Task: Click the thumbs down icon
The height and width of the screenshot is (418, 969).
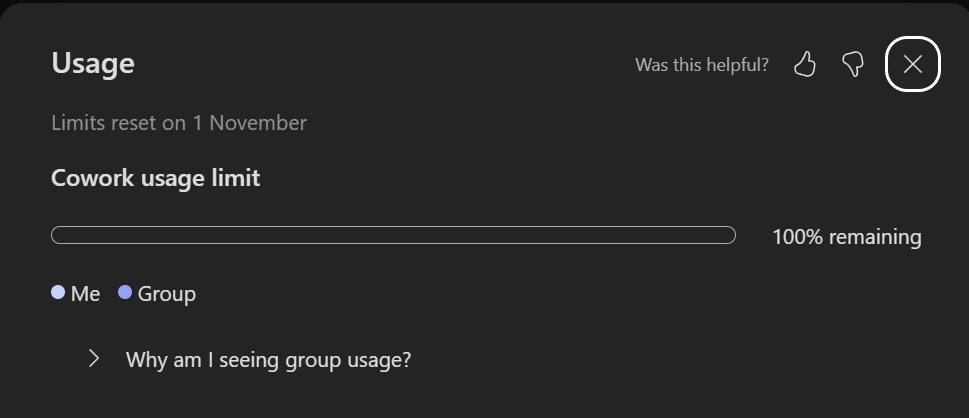Action: click(853, 64)
